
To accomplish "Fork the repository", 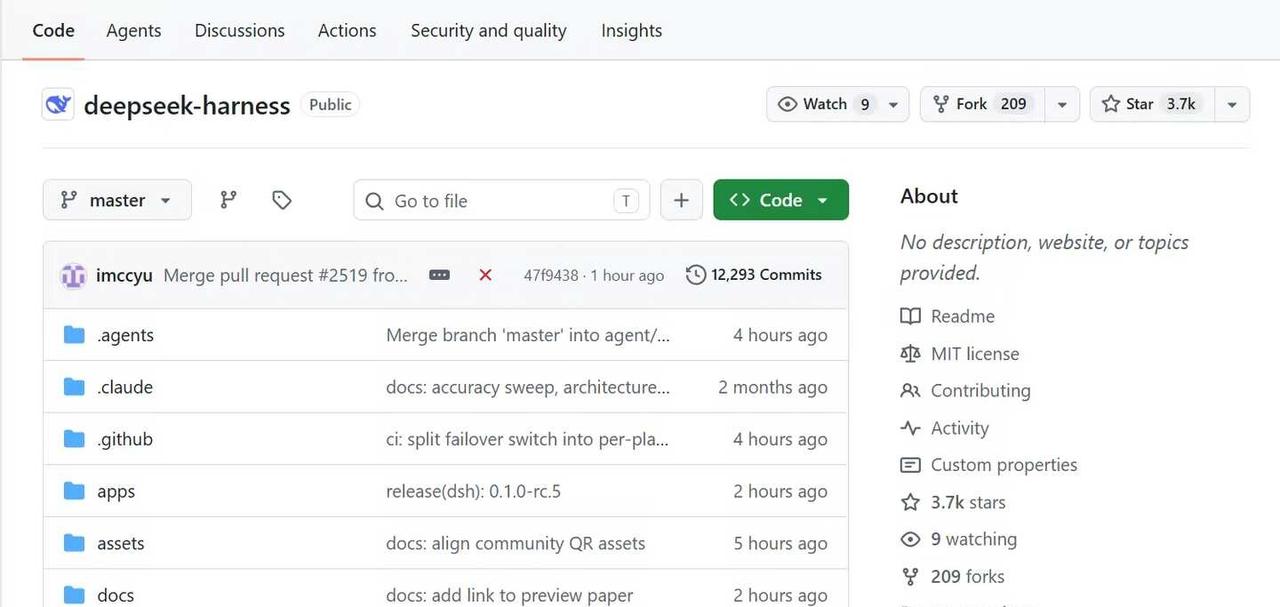I will [x=982, y=104].
